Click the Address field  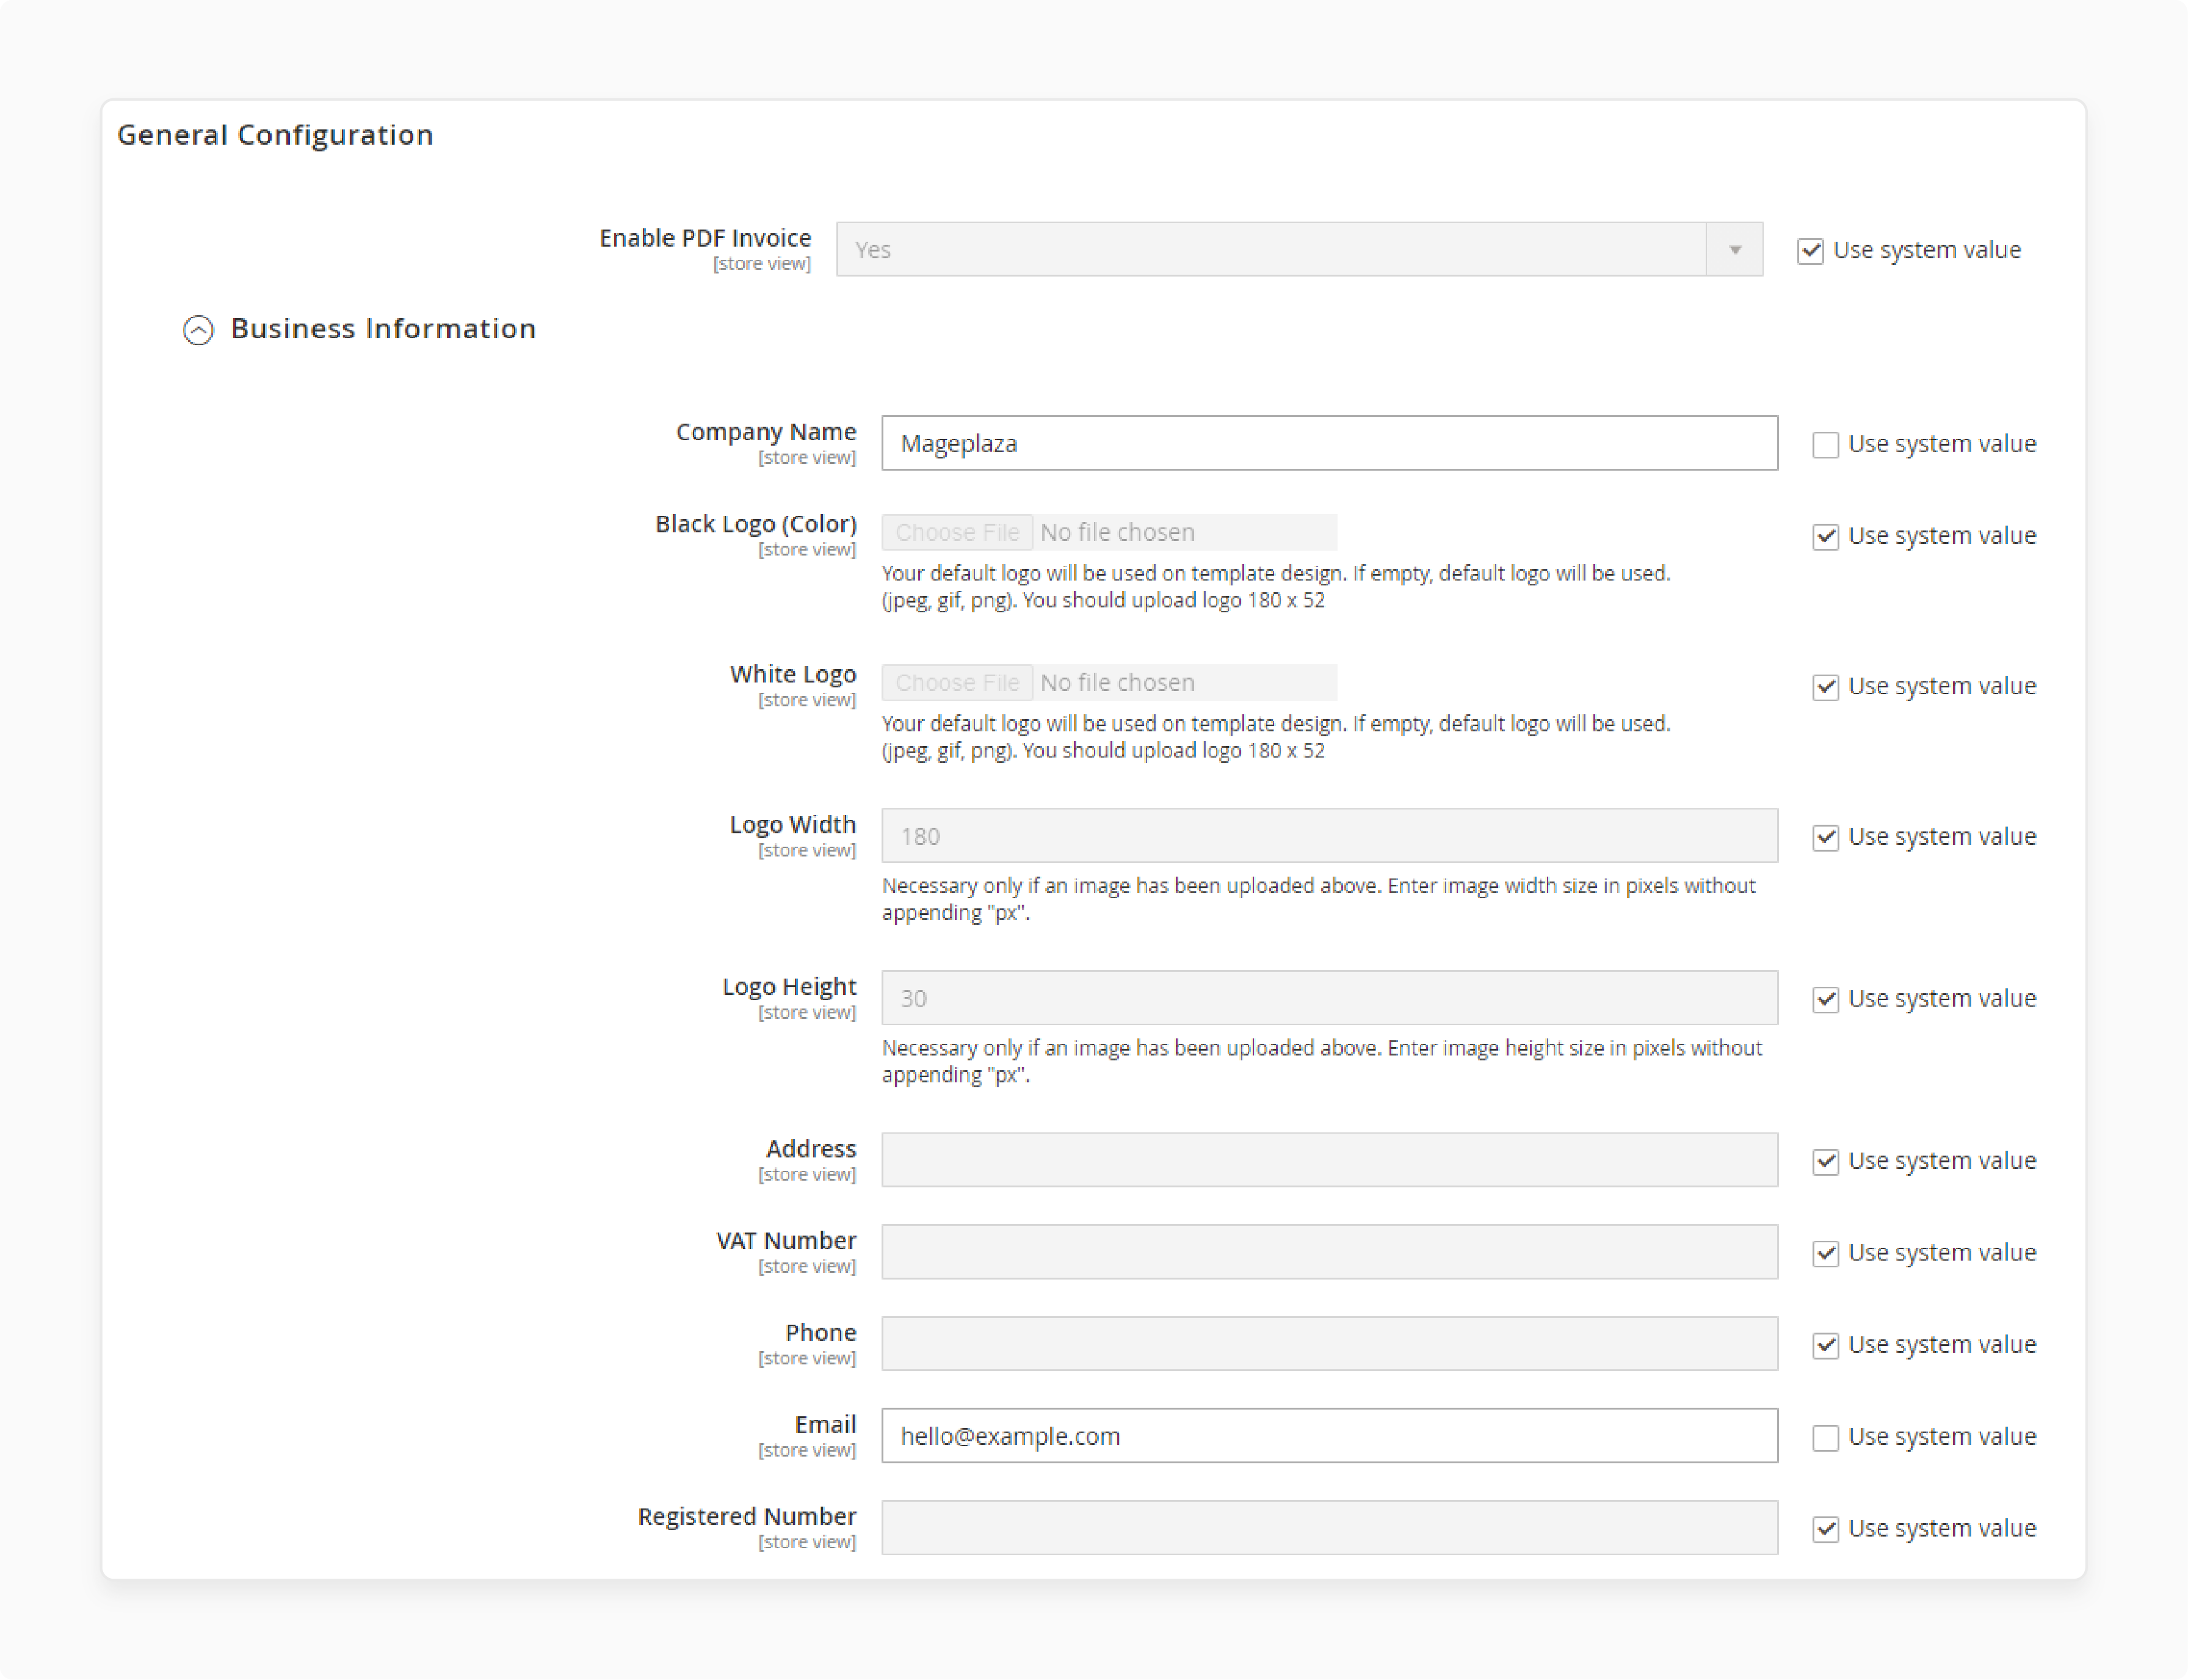1329,1160
